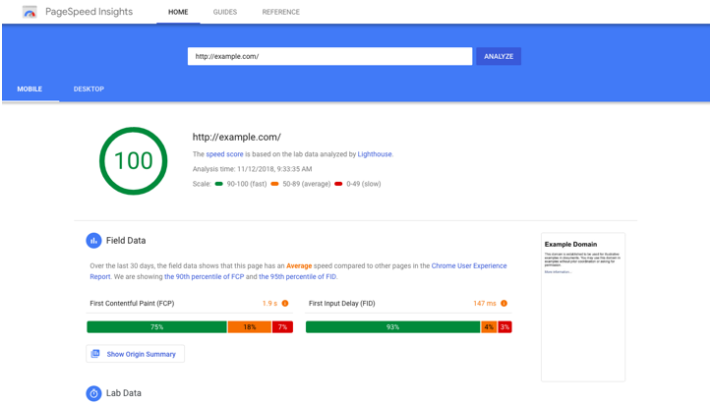This screenshot has width=728, height=415.
Task: Click the FCP green 75% bar segment
Action: [157, 327]
